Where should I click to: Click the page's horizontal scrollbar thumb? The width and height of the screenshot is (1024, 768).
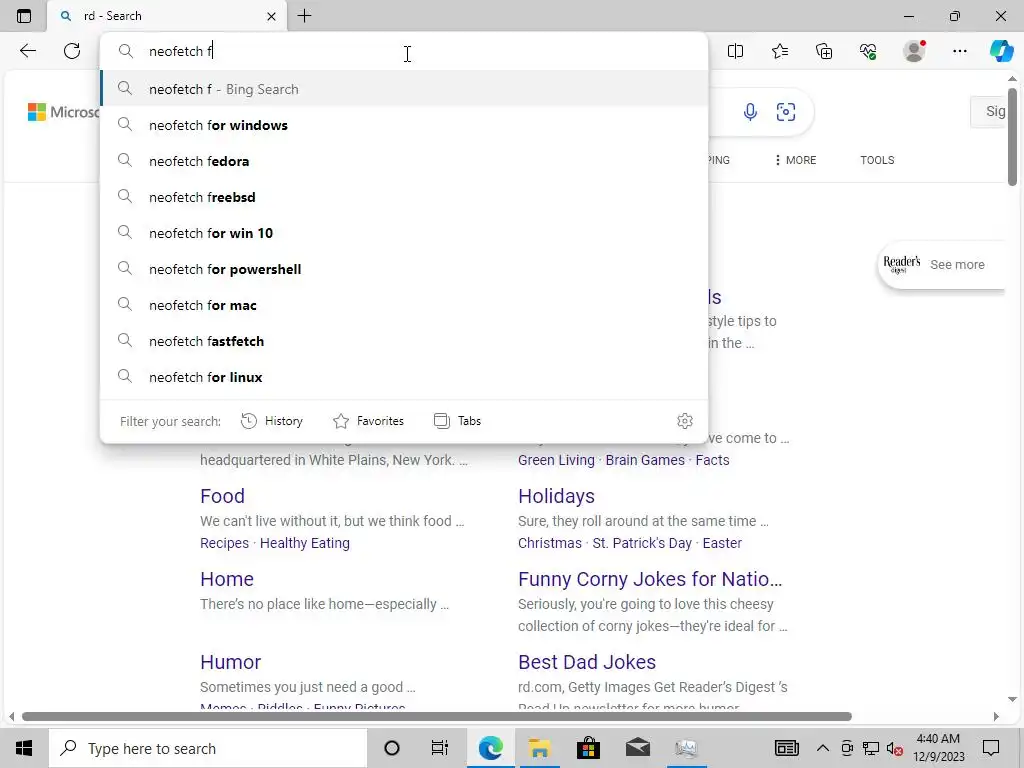[436, 716]
